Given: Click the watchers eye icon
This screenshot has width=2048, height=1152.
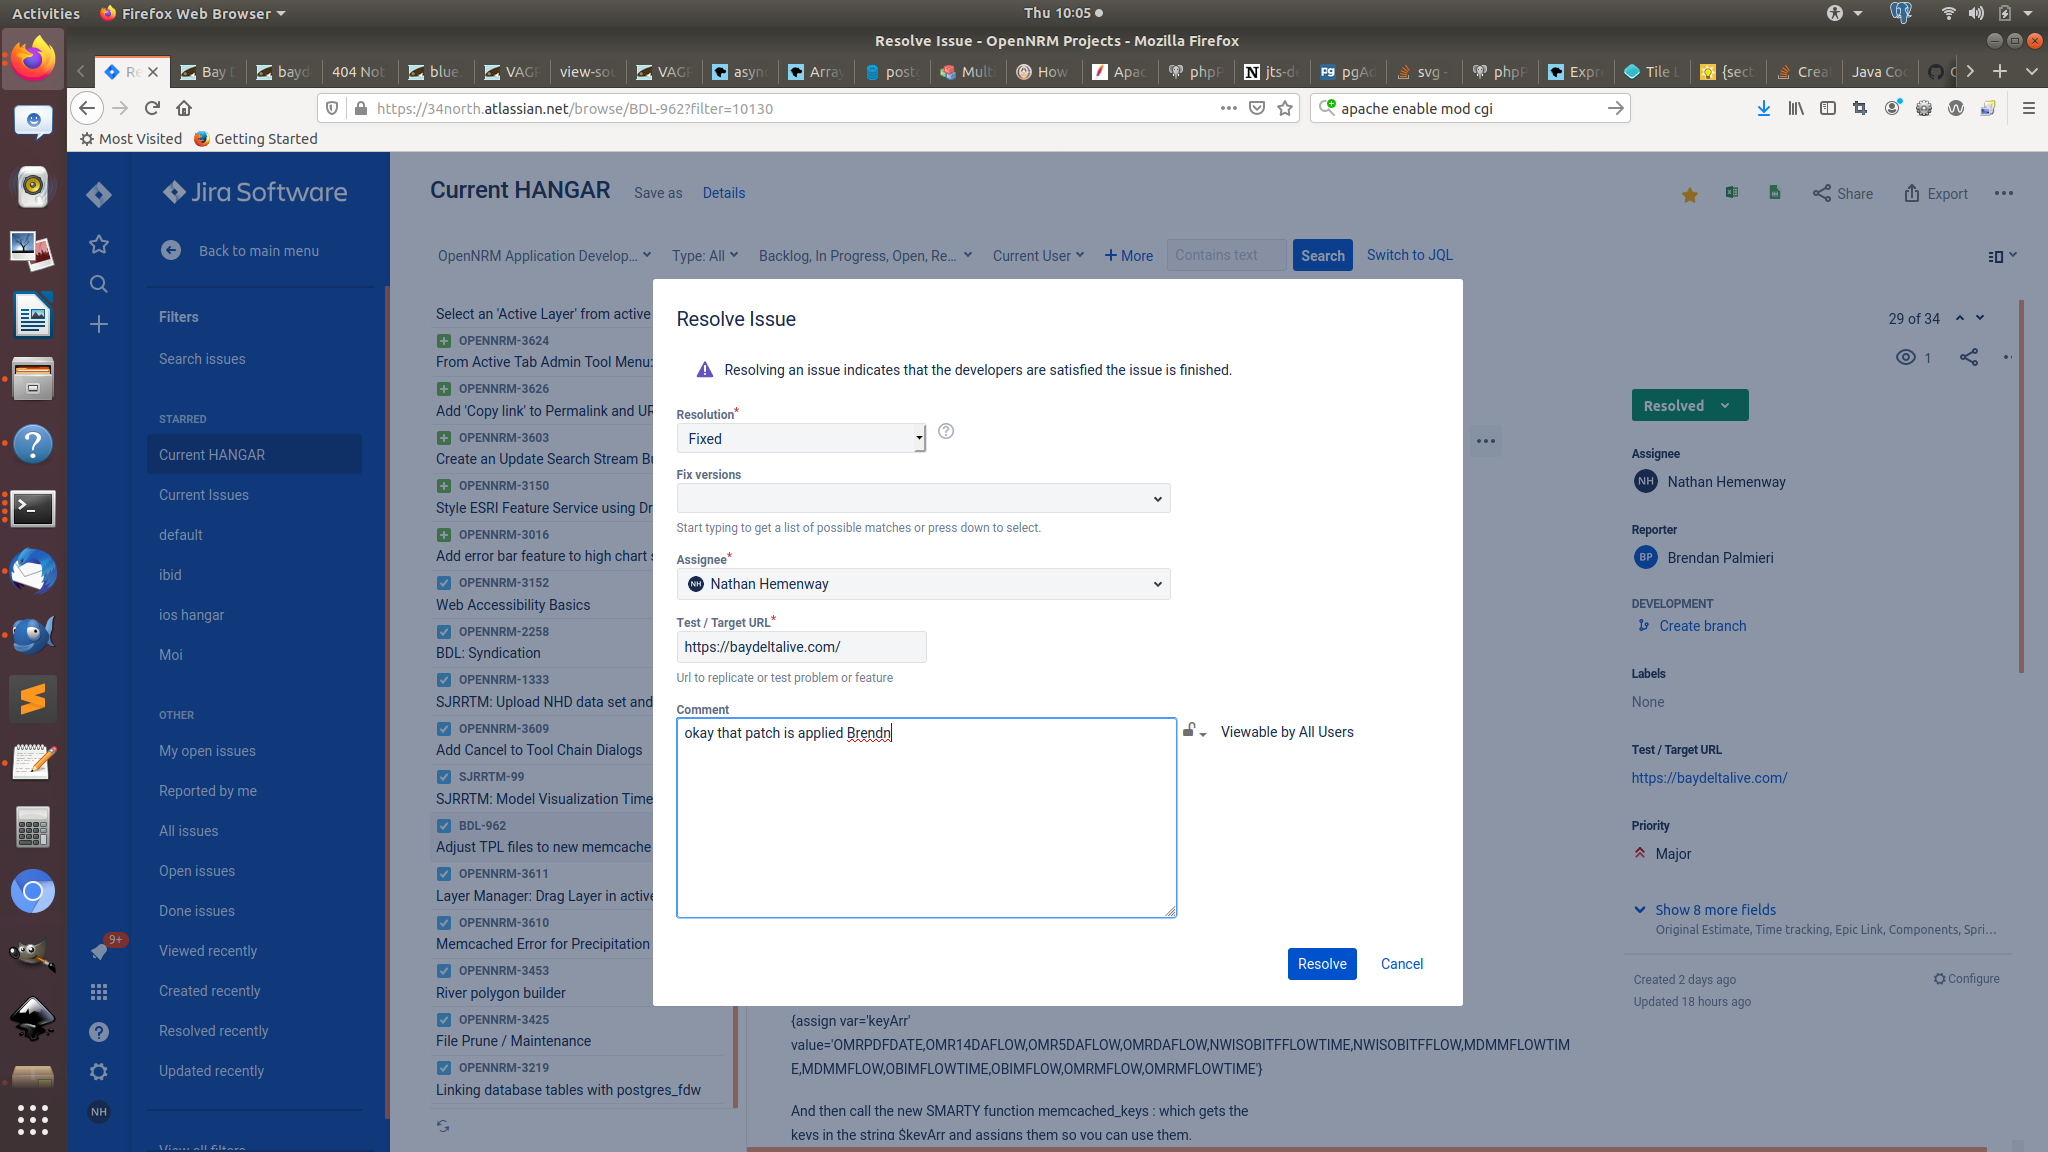Looking at the screenshot, I should 1906,357.
